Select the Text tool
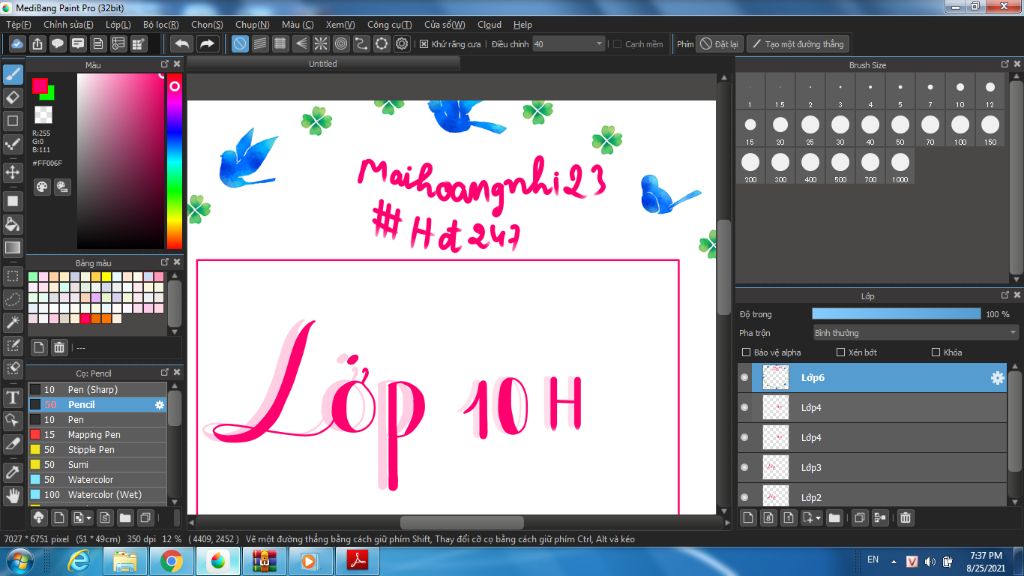 tap(12, 397)
